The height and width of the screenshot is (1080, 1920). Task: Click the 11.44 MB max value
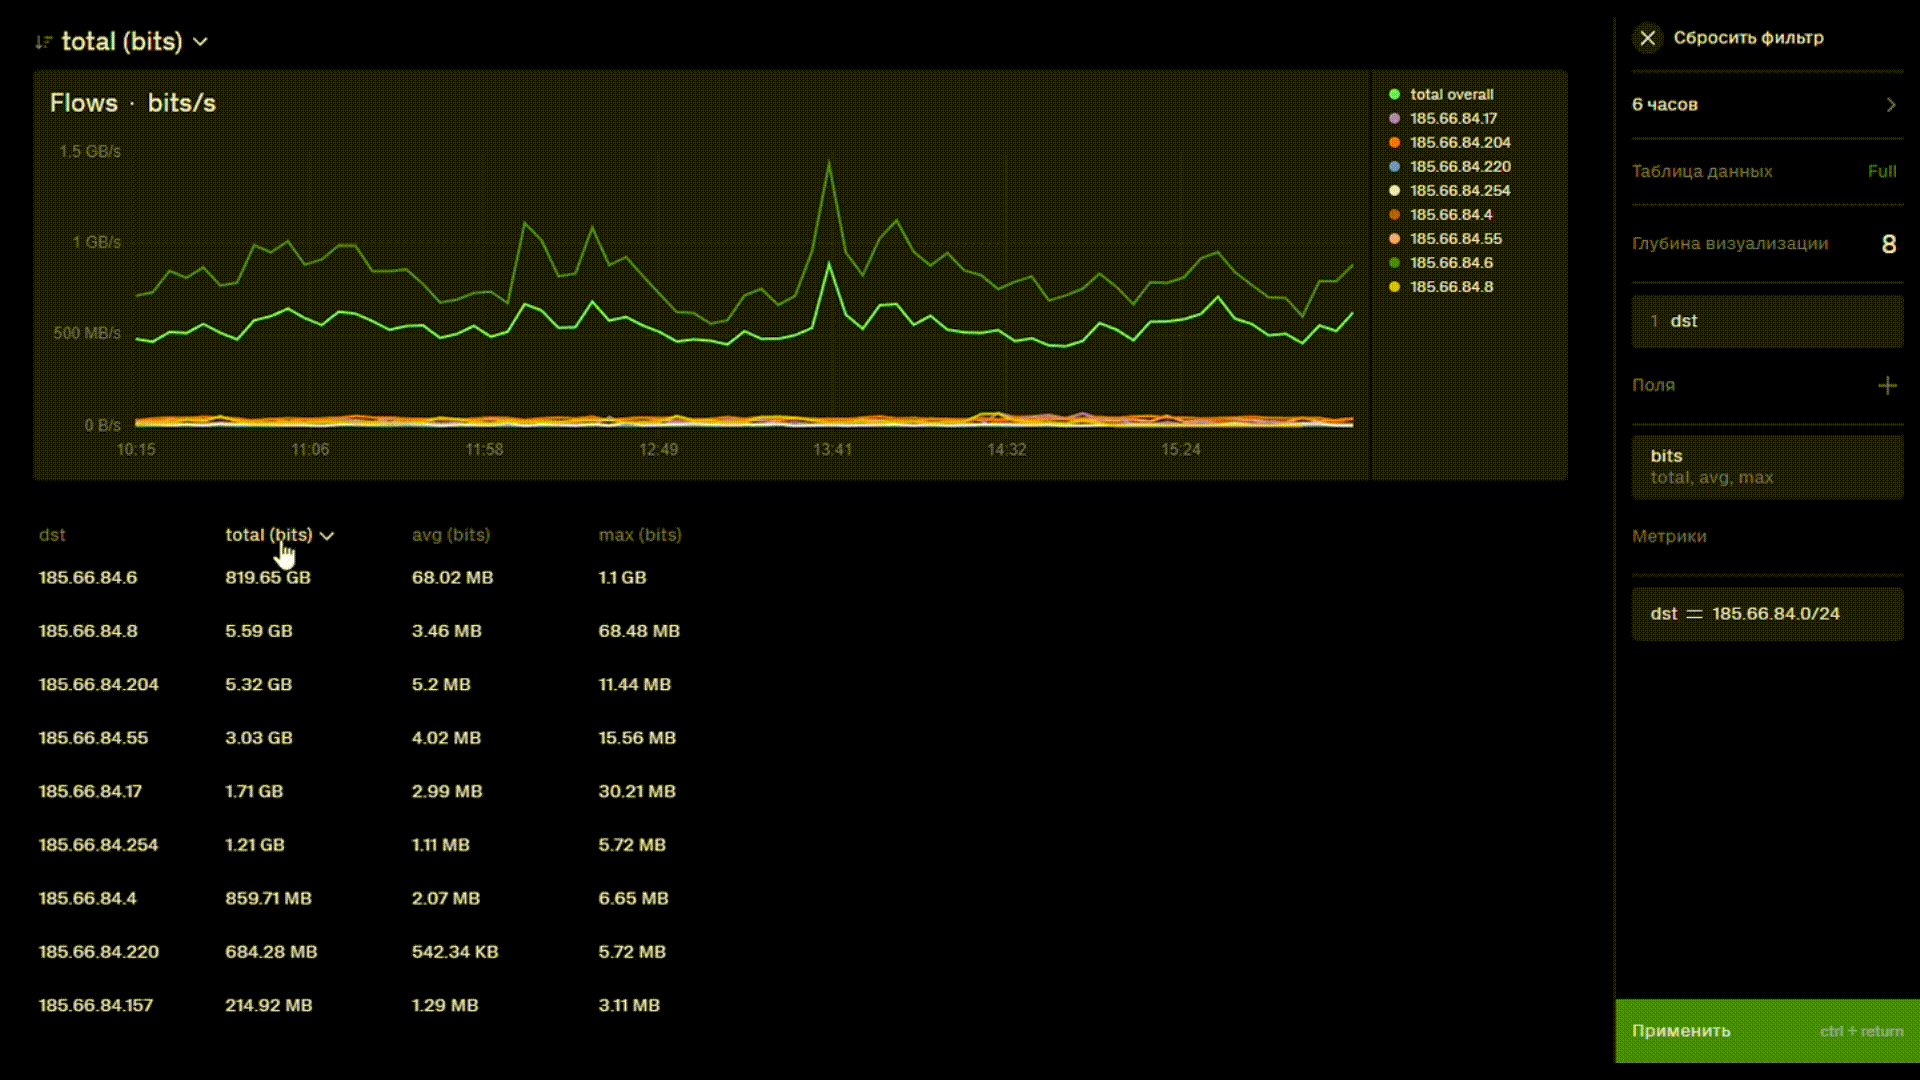click(x=635, y=685)
